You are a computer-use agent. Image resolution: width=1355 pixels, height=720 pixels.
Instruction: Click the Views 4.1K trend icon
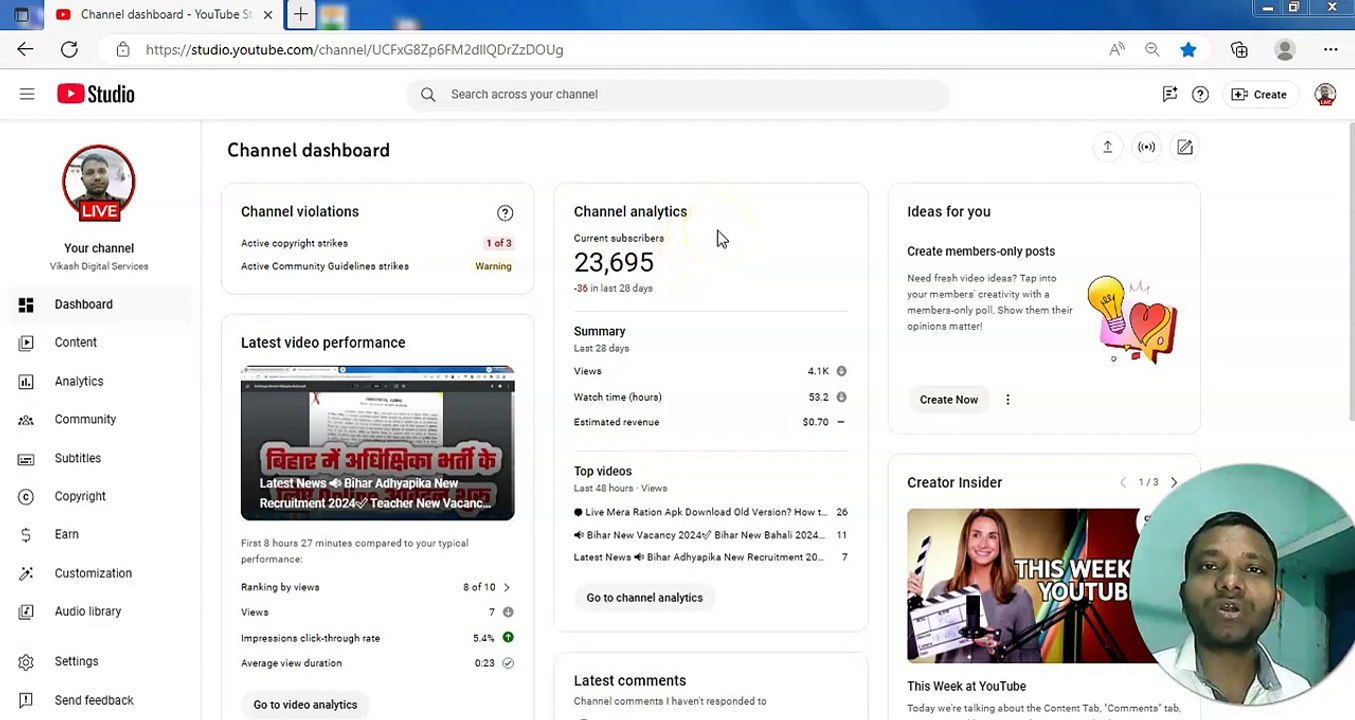[x=841, y=371]
